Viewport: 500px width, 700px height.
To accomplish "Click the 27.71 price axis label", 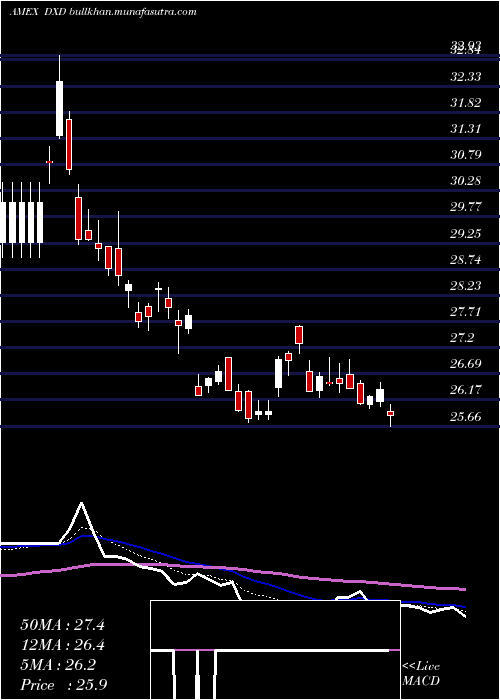I will coord(466,311).
